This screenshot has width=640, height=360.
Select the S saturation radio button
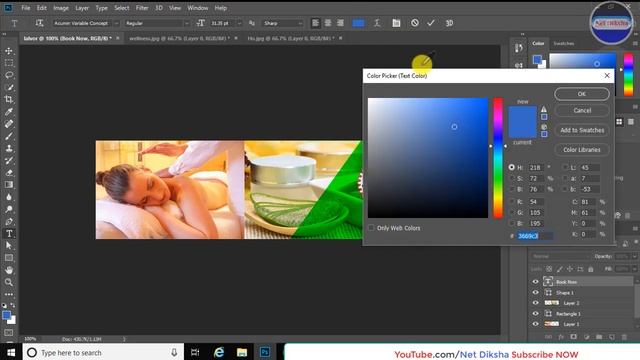[511, 178]
